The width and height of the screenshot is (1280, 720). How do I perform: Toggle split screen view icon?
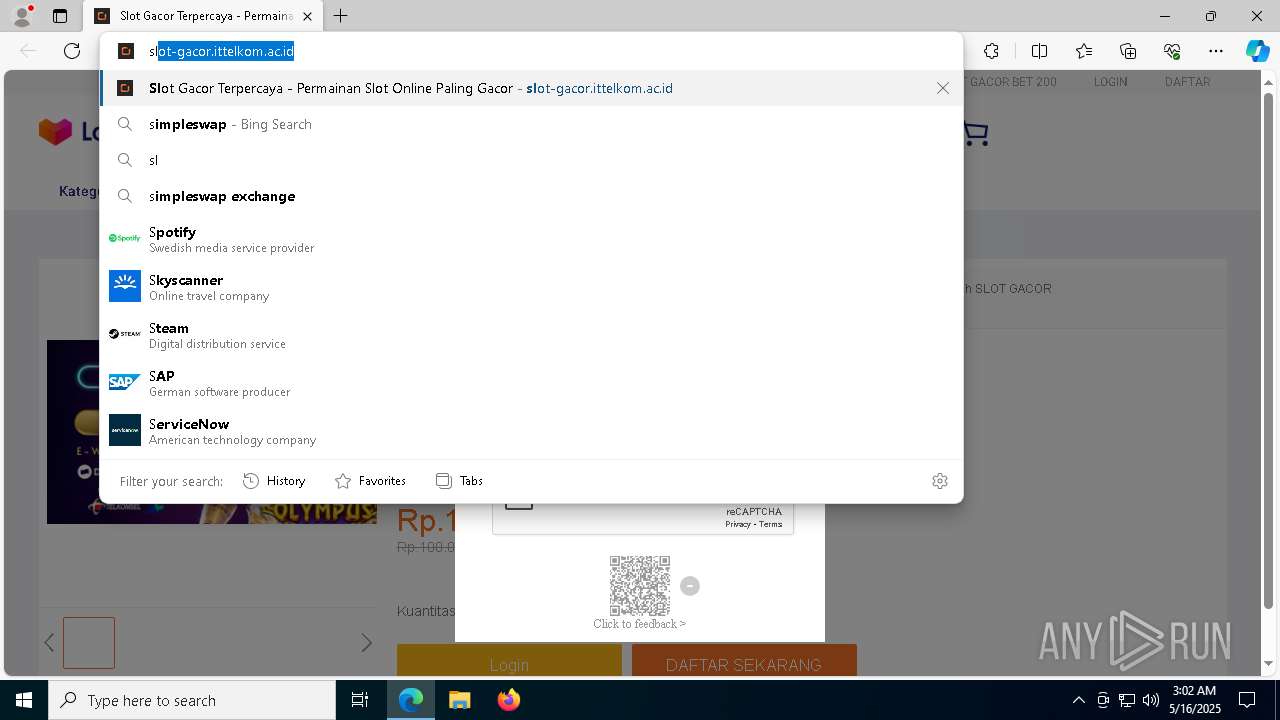1039,51
